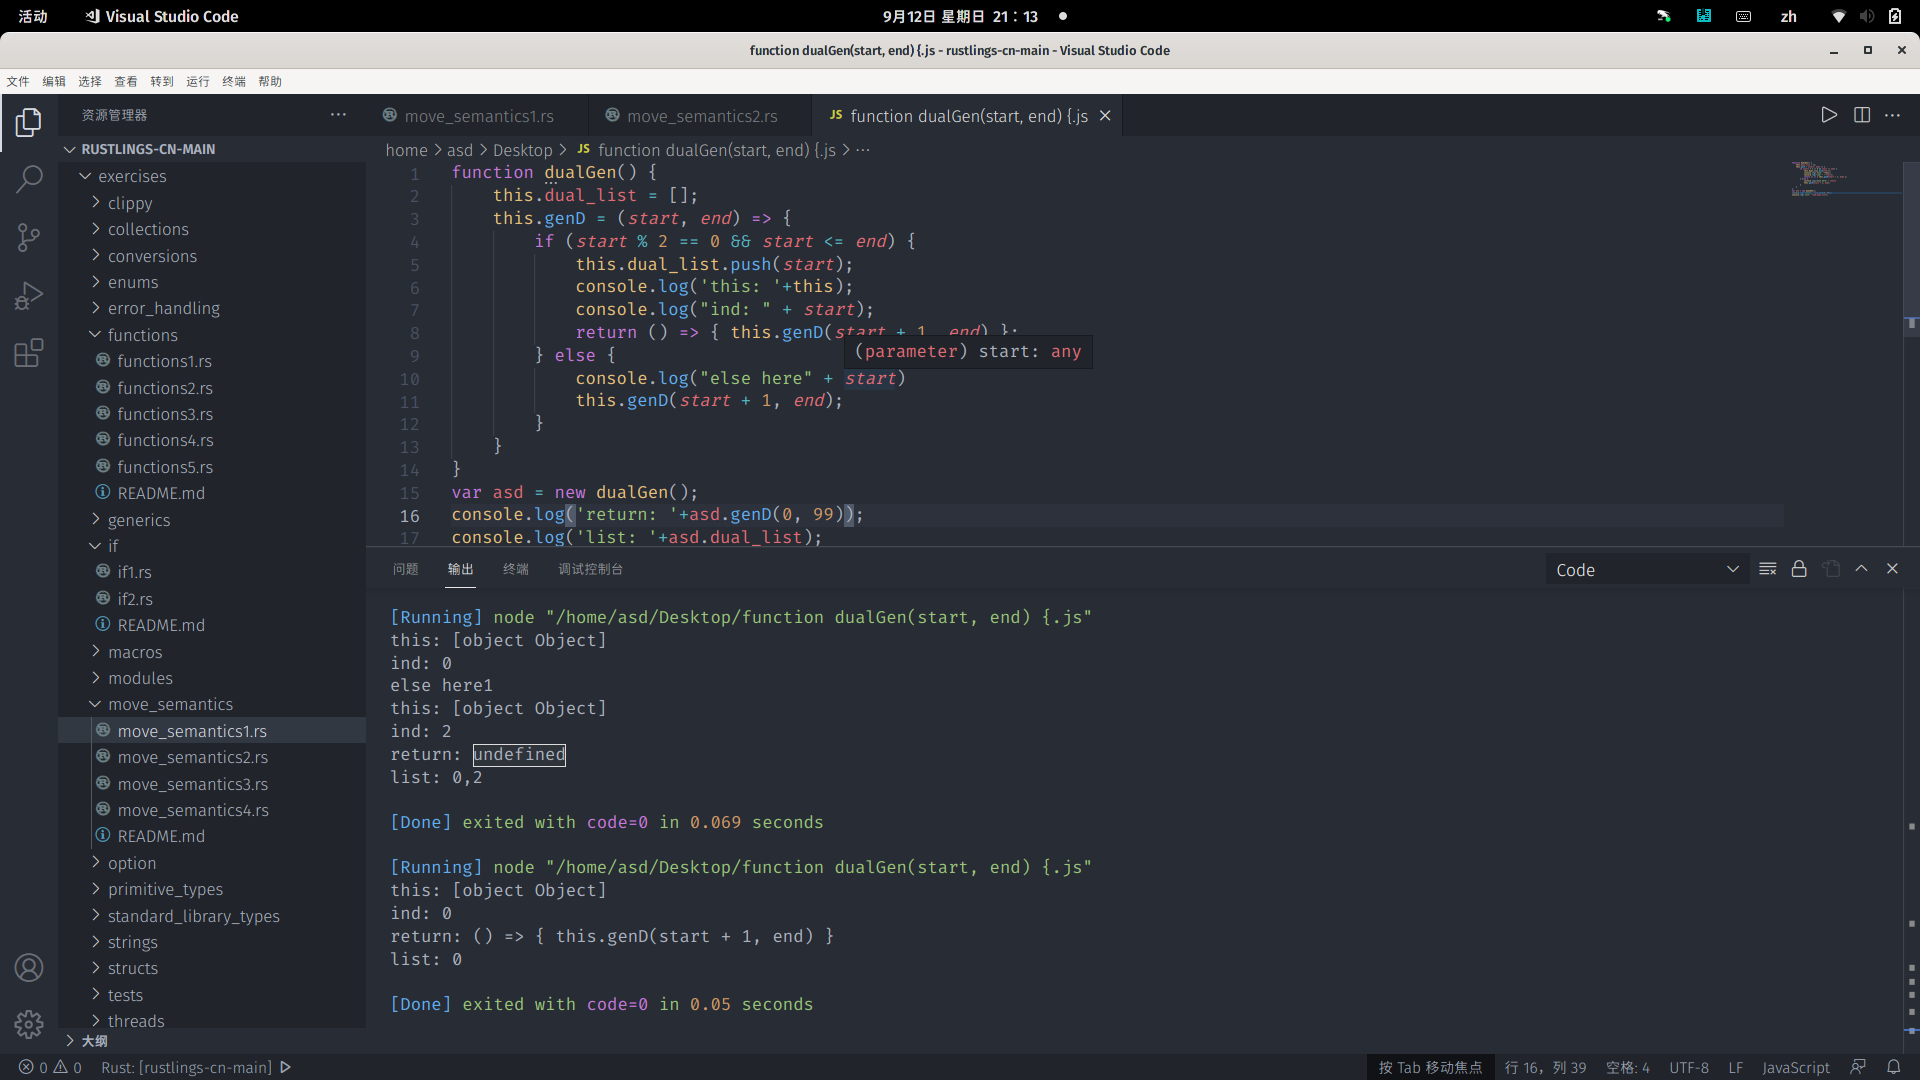
Task: Close the dualGen js editor tab
Action: [x=1105, y=116]
